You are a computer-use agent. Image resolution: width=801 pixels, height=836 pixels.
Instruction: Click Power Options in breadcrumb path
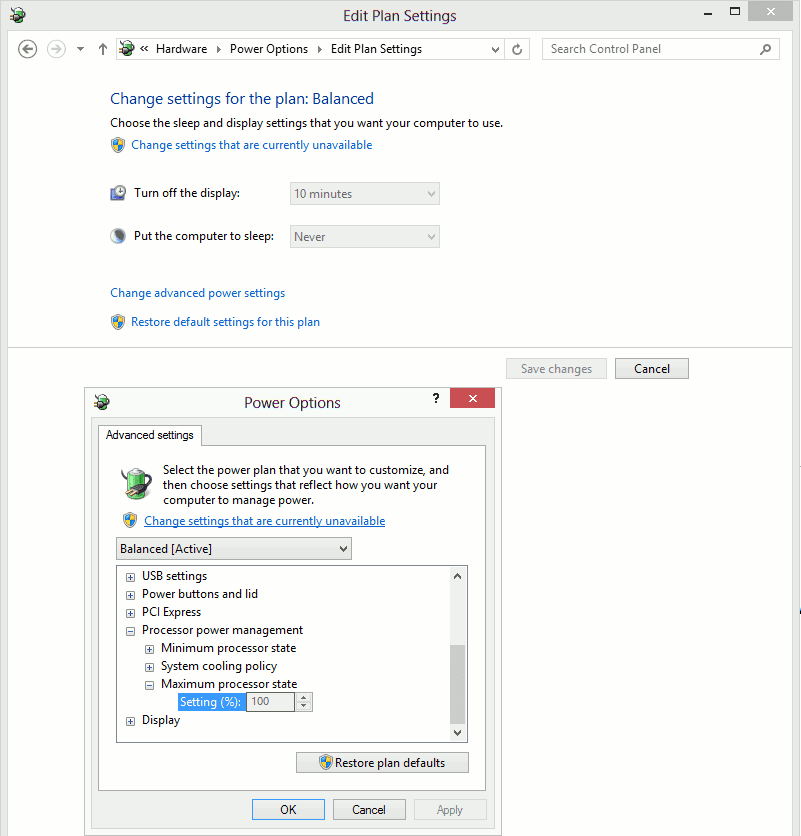269,49
